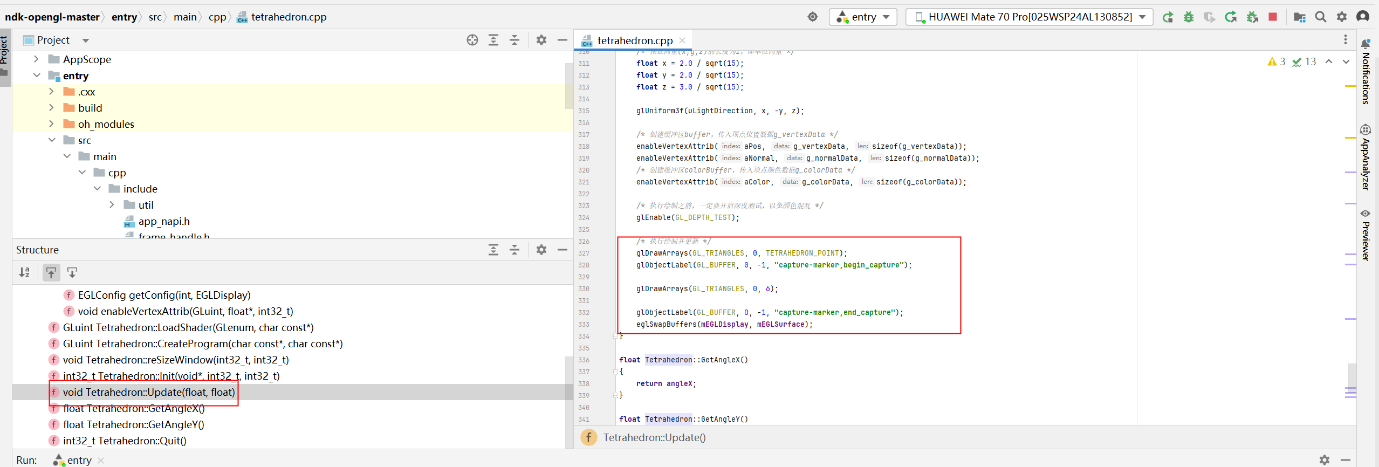Click the locate-file target icon in Project panel

(472, 39)
